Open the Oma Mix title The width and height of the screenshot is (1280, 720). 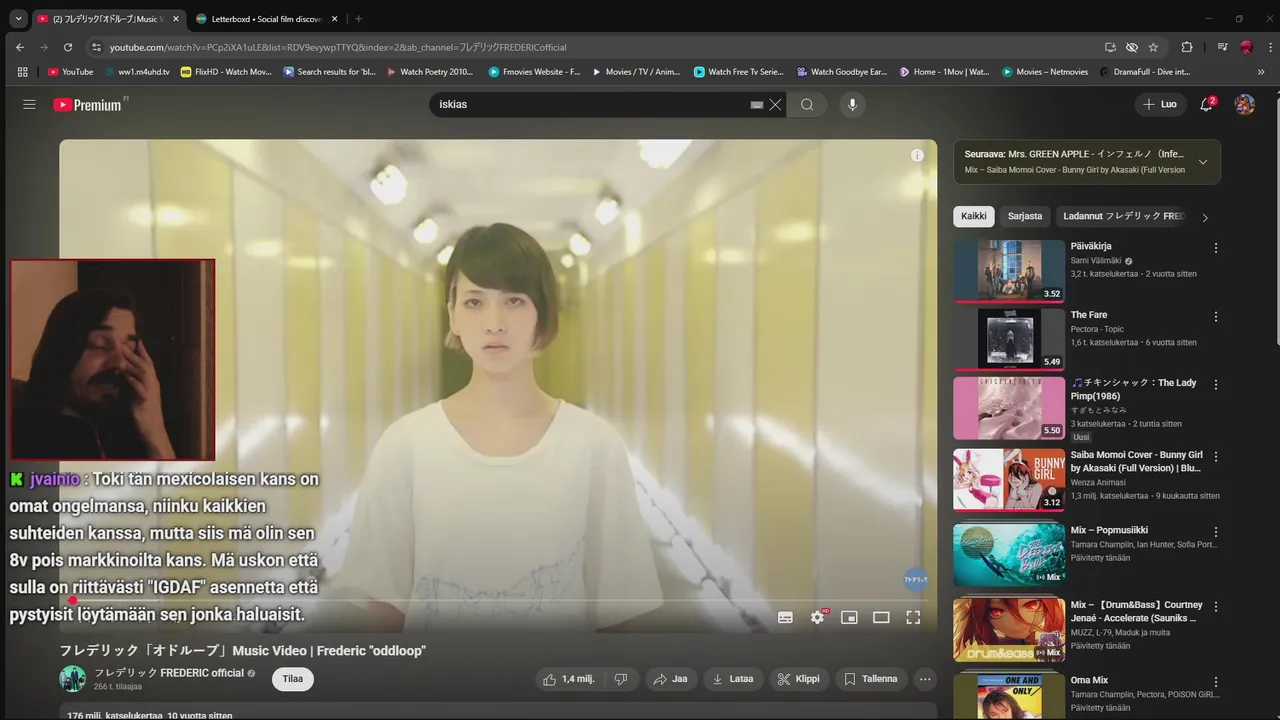coord(1089,680)
